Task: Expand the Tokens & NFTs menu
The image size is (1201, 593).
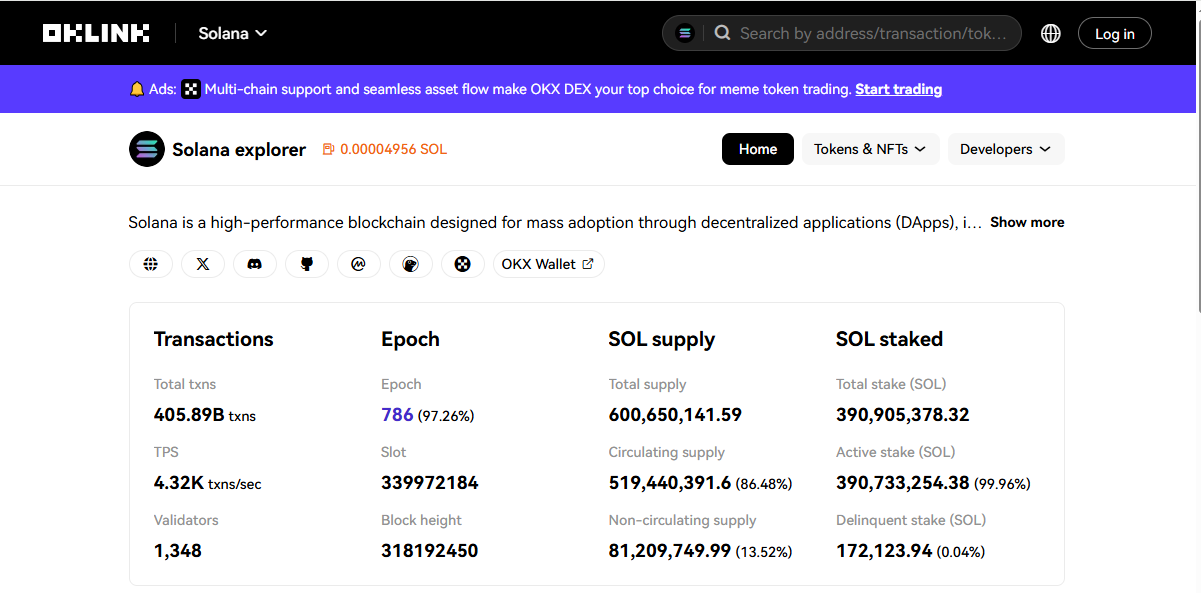Action: [871, 149]
